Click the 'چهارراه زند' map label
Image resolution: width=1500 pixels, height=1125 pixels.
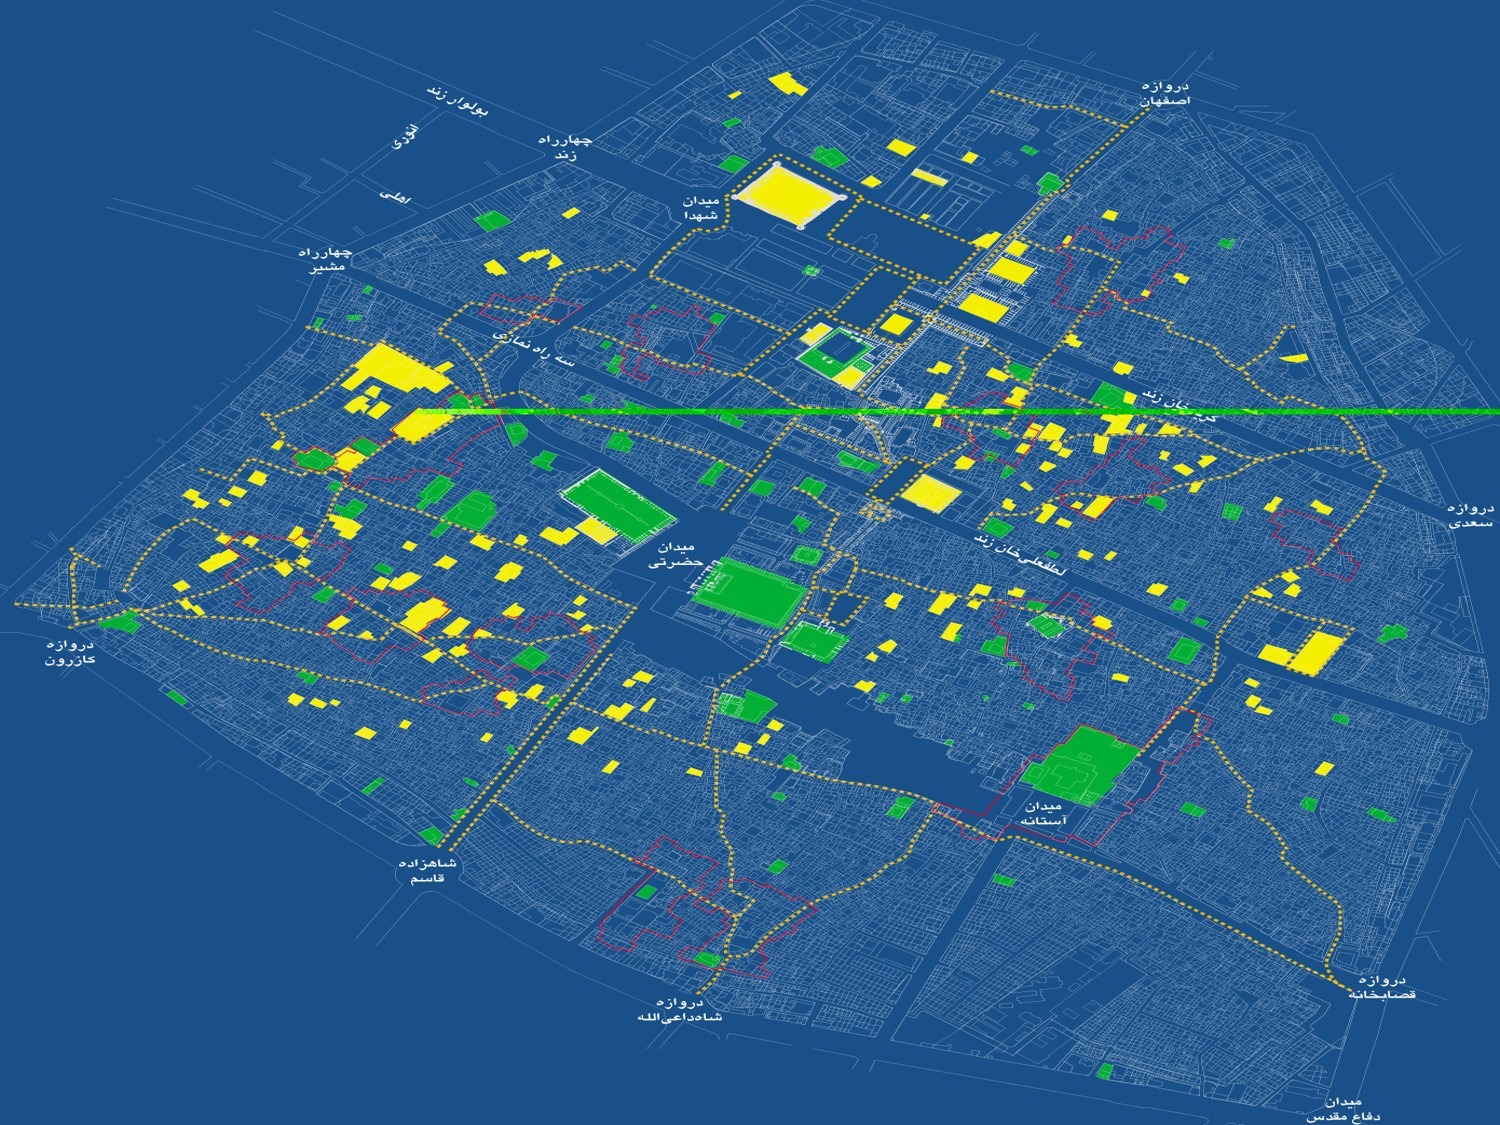(x=566, y=148)
